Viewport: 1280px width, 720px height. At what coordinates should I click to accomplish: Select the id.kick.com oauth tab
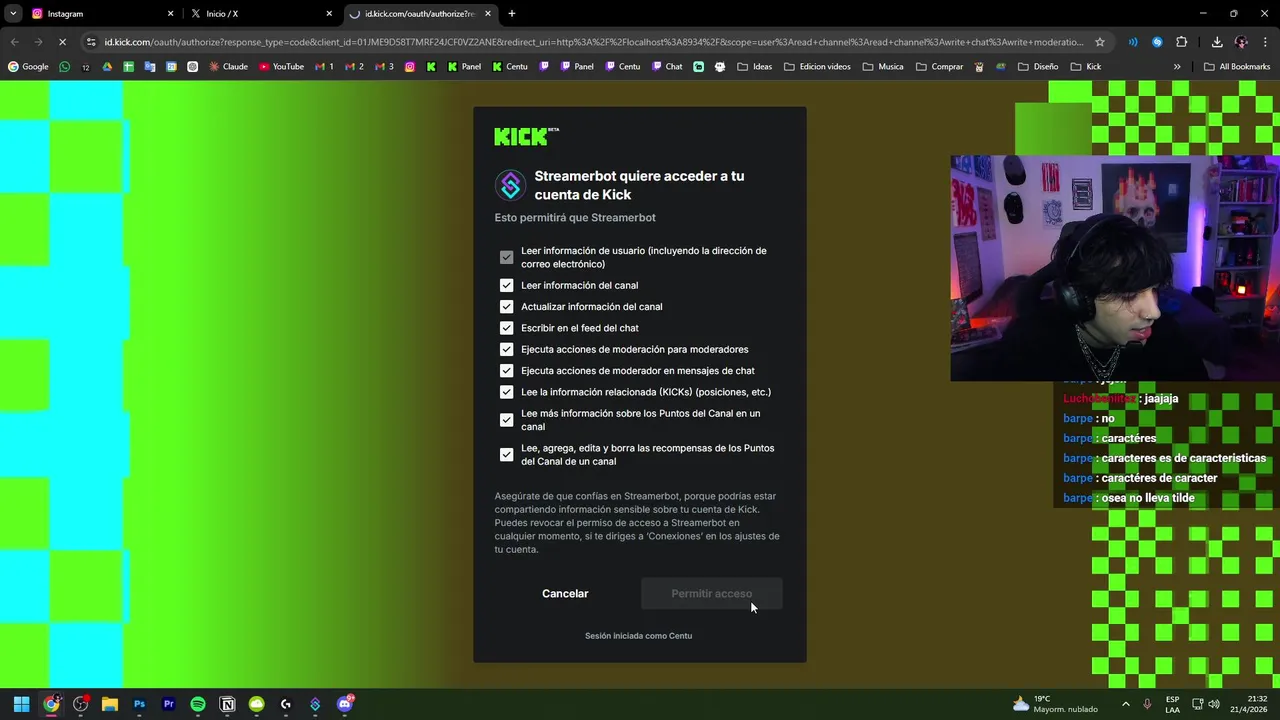click(420, 14)
